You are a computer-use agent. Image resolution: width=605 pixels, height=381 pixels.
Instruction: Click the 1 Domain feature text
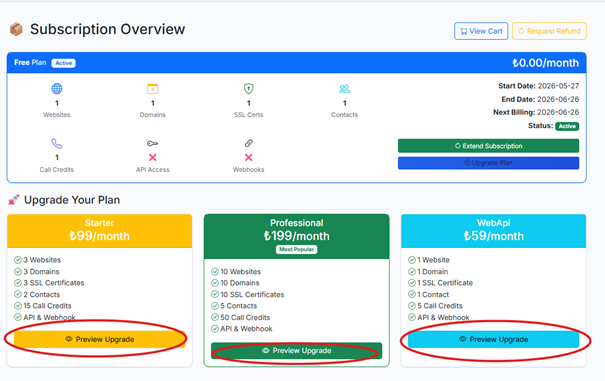(x=433, y=271)
